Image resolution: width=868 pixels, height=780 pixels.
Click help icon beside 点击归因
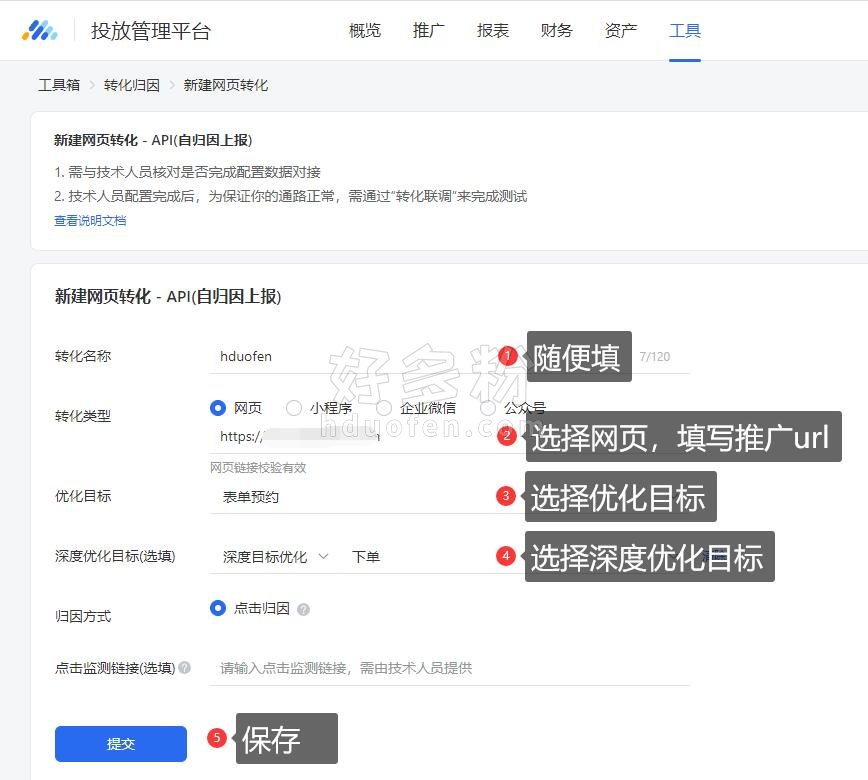(303, 609)
